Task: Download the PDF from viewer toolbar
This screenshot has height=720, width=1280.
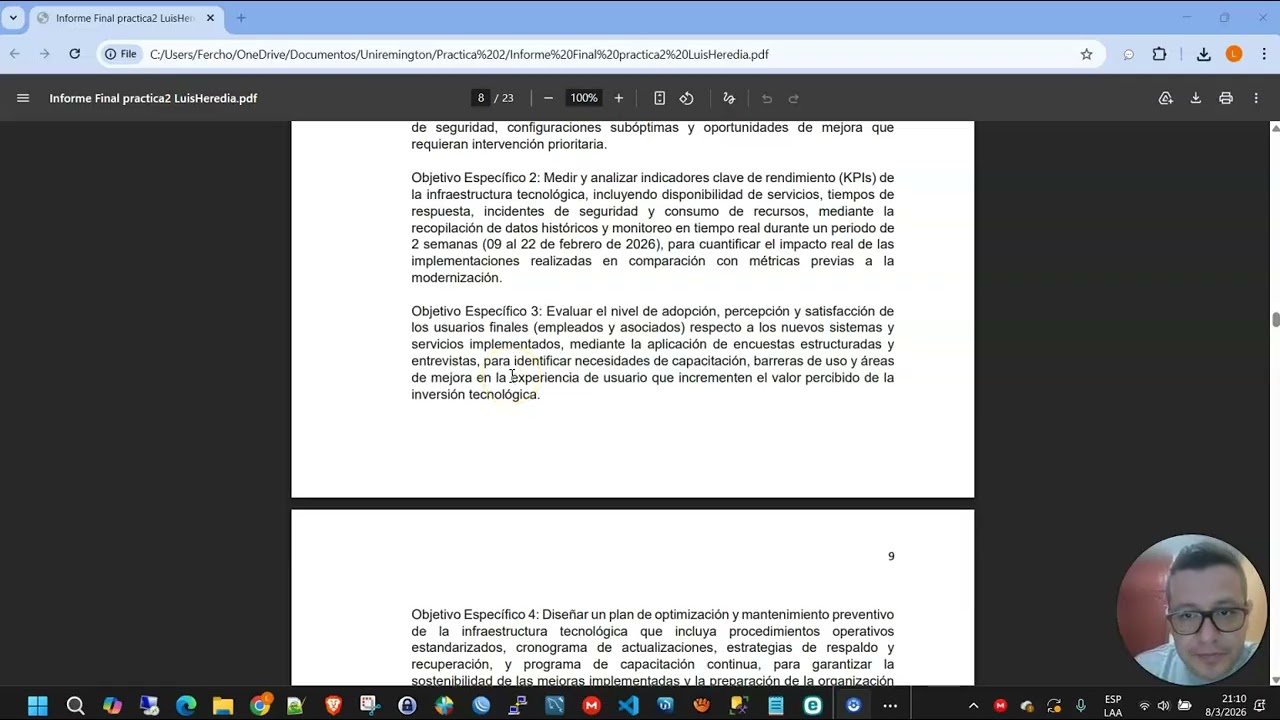Action: 1195,98
